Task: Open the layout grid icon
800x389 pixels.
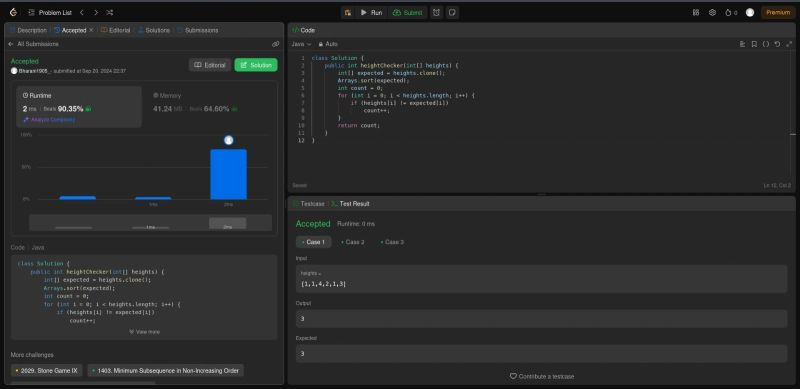Action: pyautogui.click(x=696, y=12)
